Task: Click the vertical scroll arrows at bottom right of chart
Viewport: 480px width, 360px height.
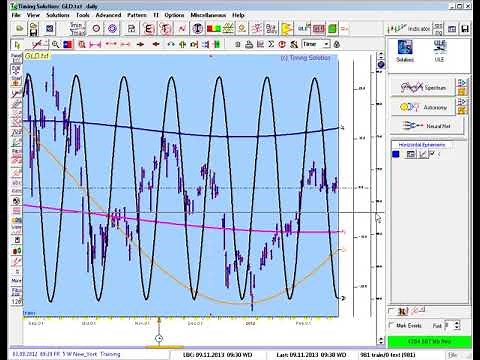Action: (x=381, y=340)
